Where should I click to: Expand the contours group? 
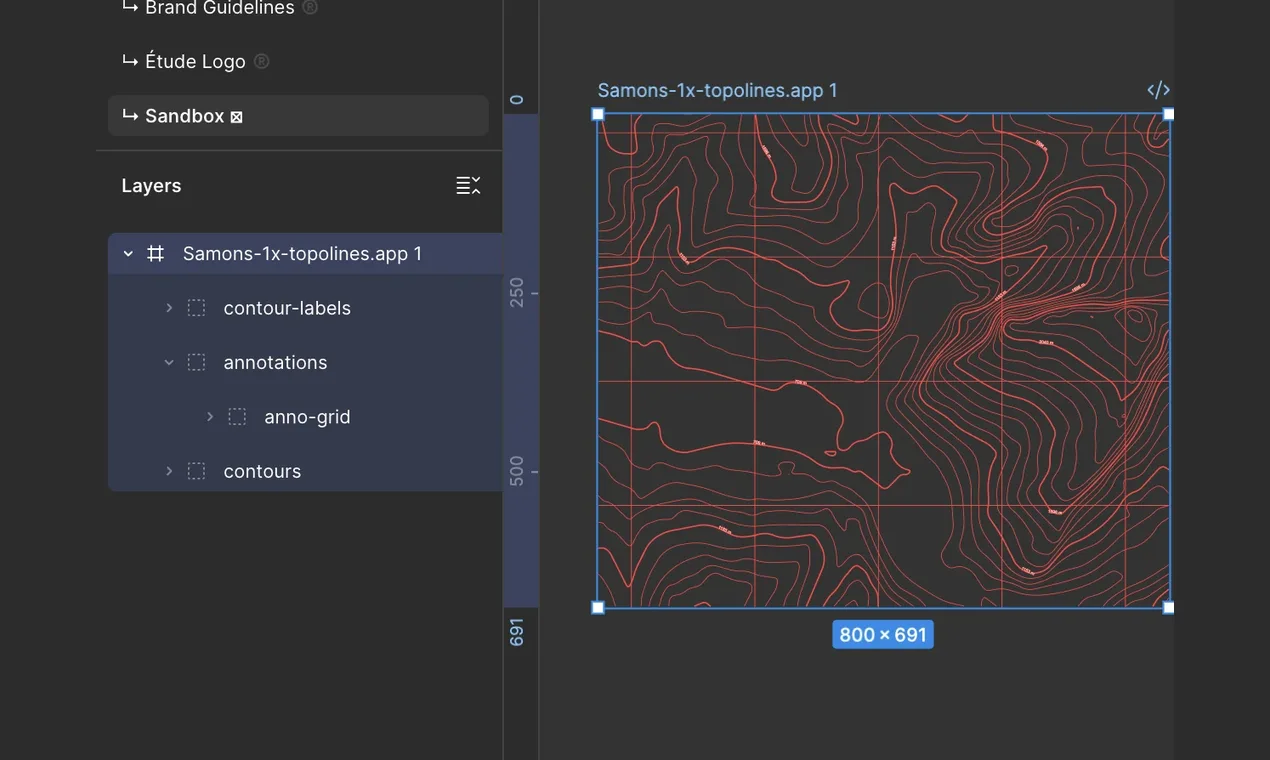click(x=169, y=471)
